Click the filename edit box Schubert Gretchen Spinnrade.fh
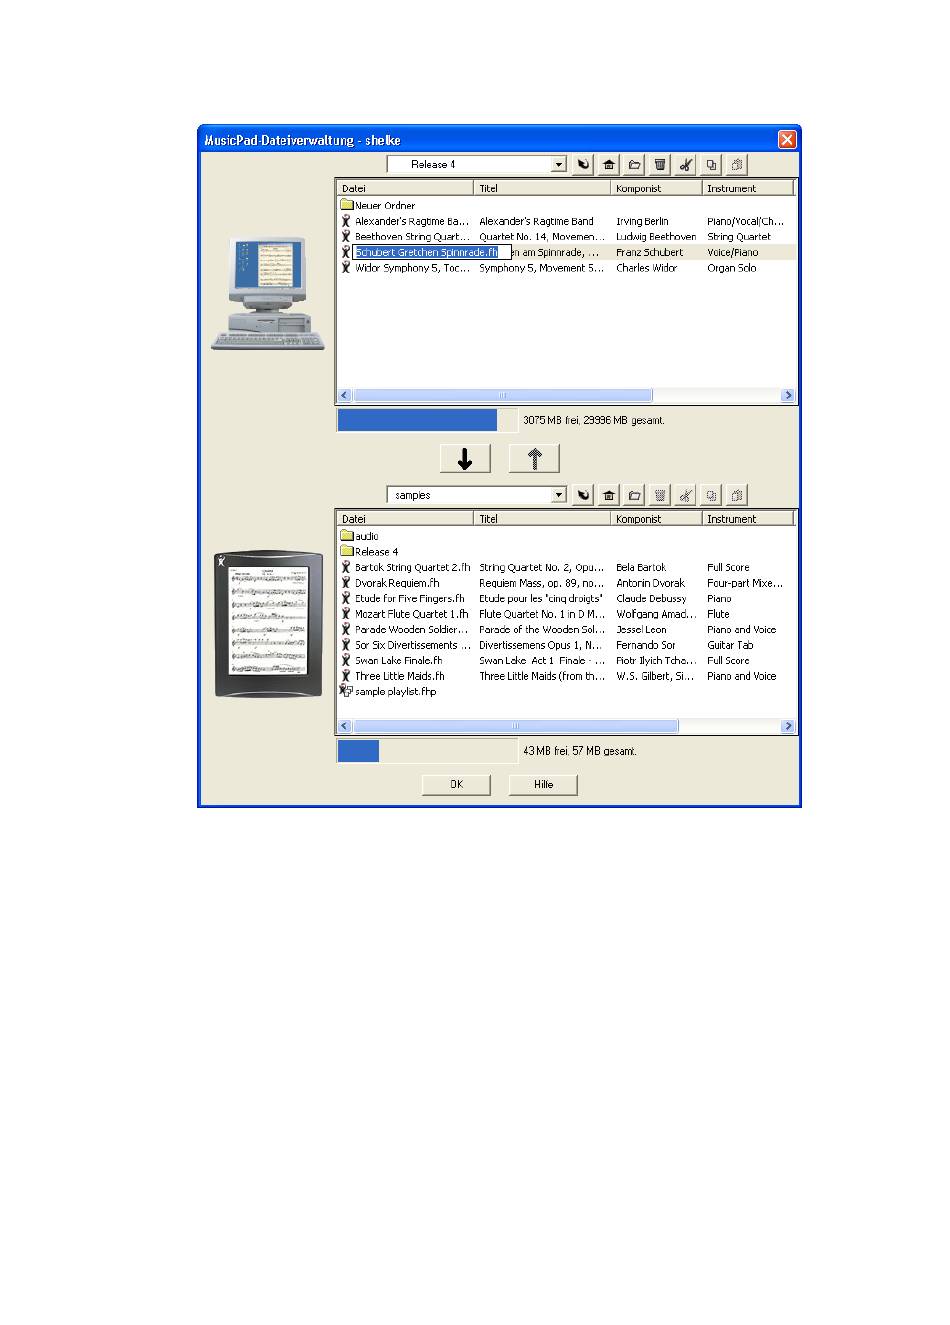950x1325 pixels. [x=432, y=252]
